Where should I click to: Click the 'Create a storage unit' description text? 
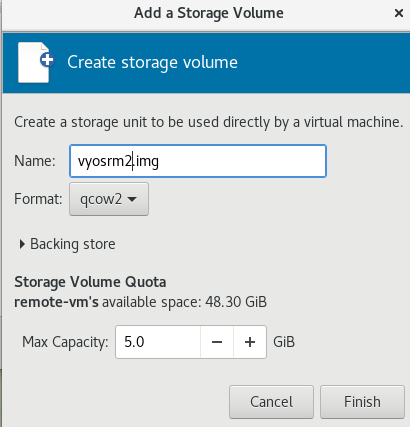tap(209, 122)
